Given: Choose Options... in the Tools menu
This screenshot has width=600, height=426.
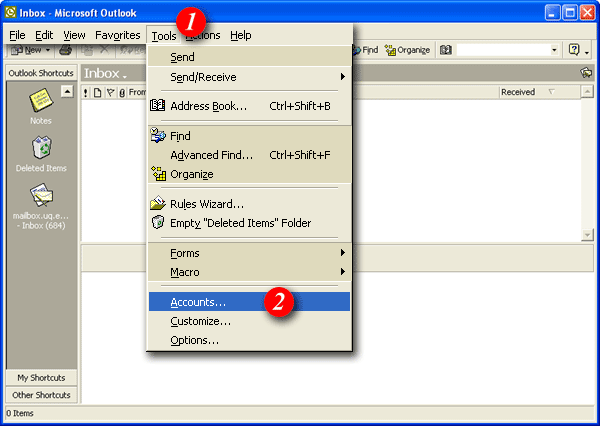Looking at the screenshot, I should click(x=194, y=340).
